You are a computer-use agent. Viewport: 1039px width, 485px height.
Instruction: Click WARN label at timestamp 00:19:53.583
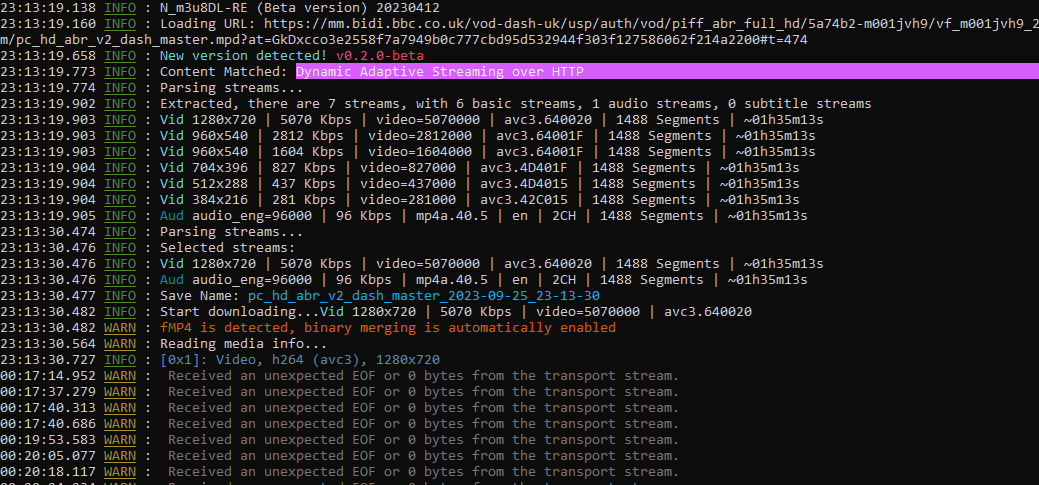120,440
